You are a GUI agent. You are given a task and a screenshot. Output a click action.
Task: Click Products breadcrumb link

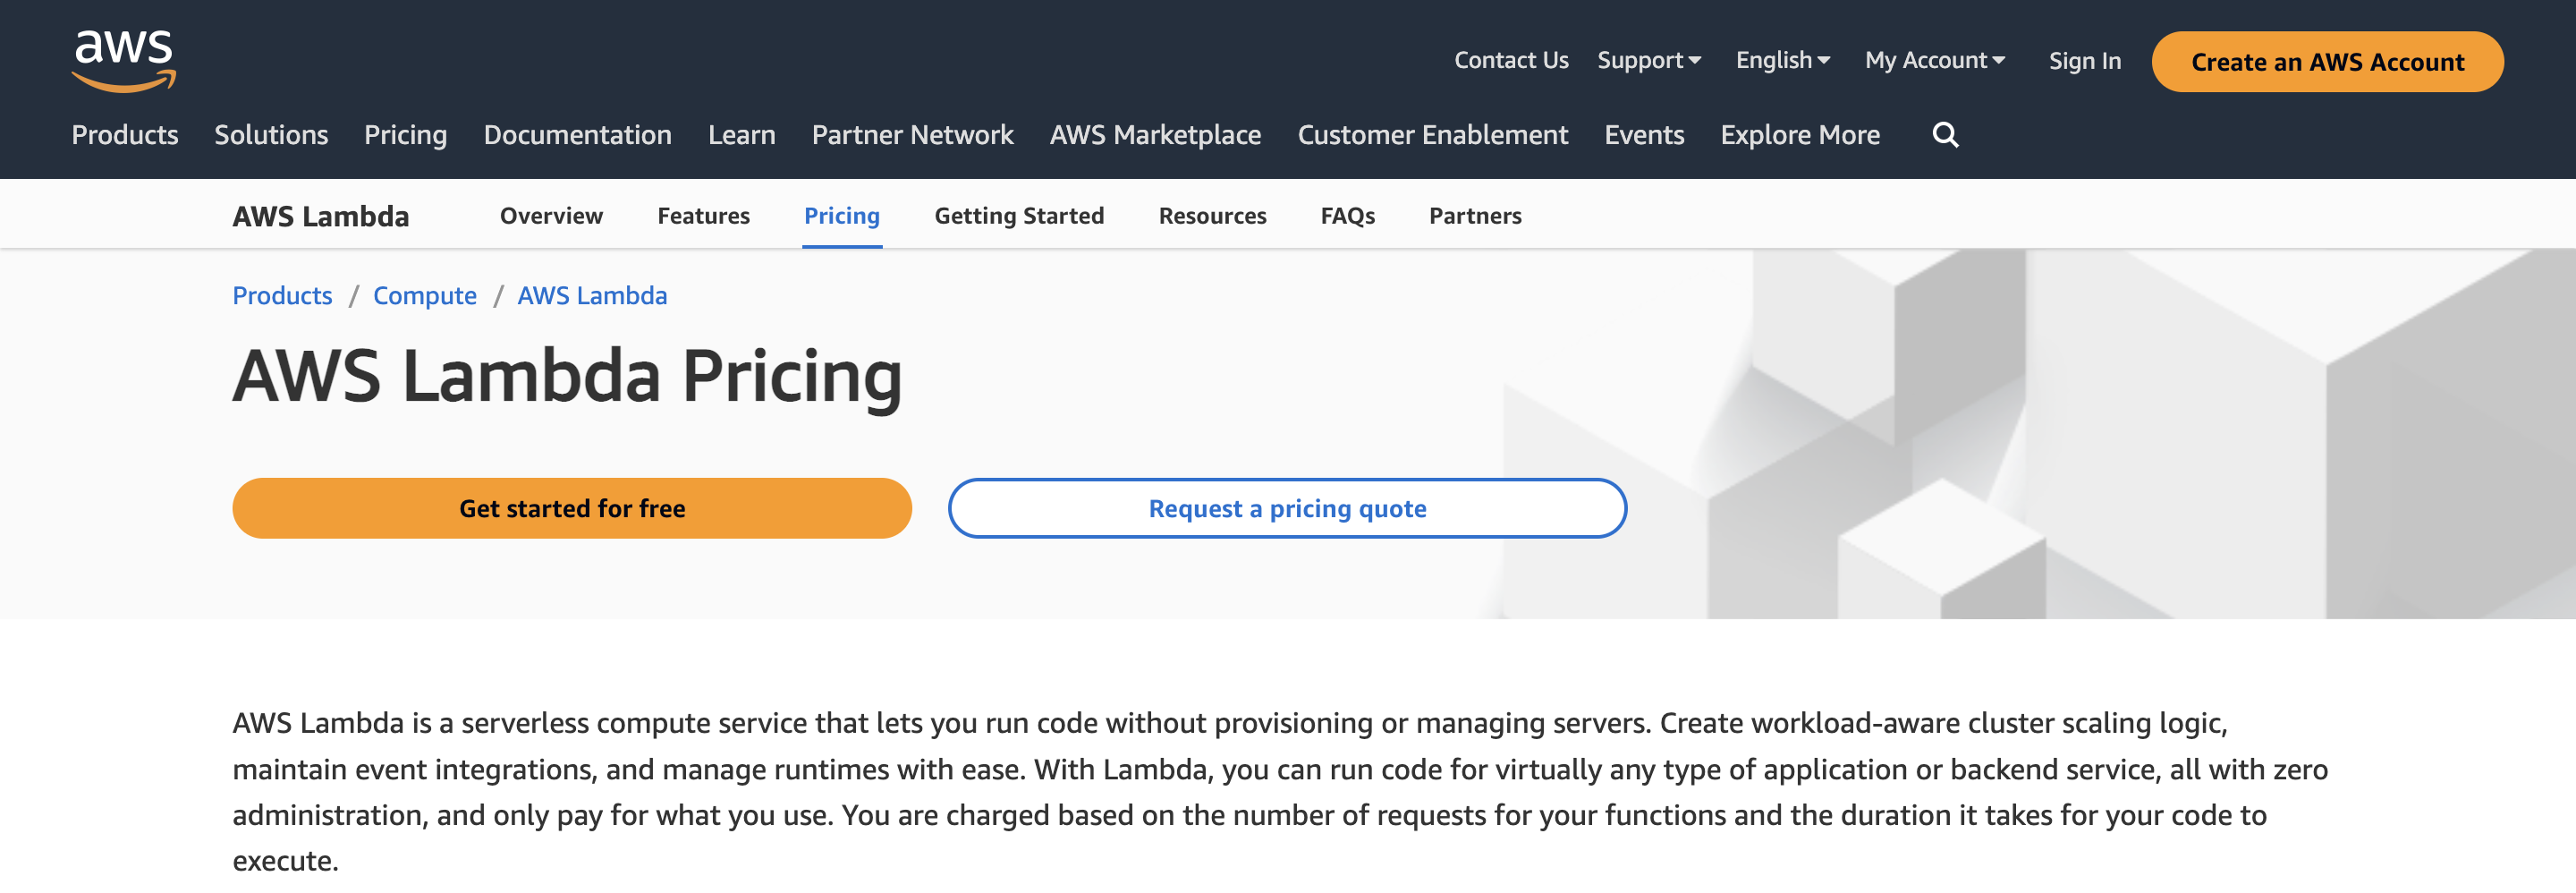coord(282,296)
